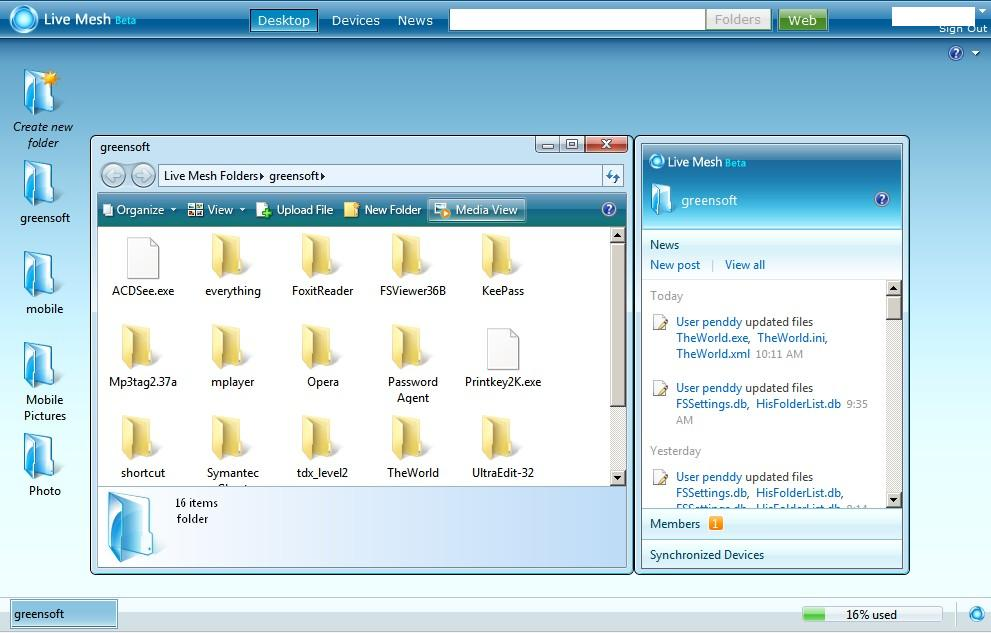This screenshot has height=633, width=991.
Task: Click the Members count badge
Action: click(715, 524)
